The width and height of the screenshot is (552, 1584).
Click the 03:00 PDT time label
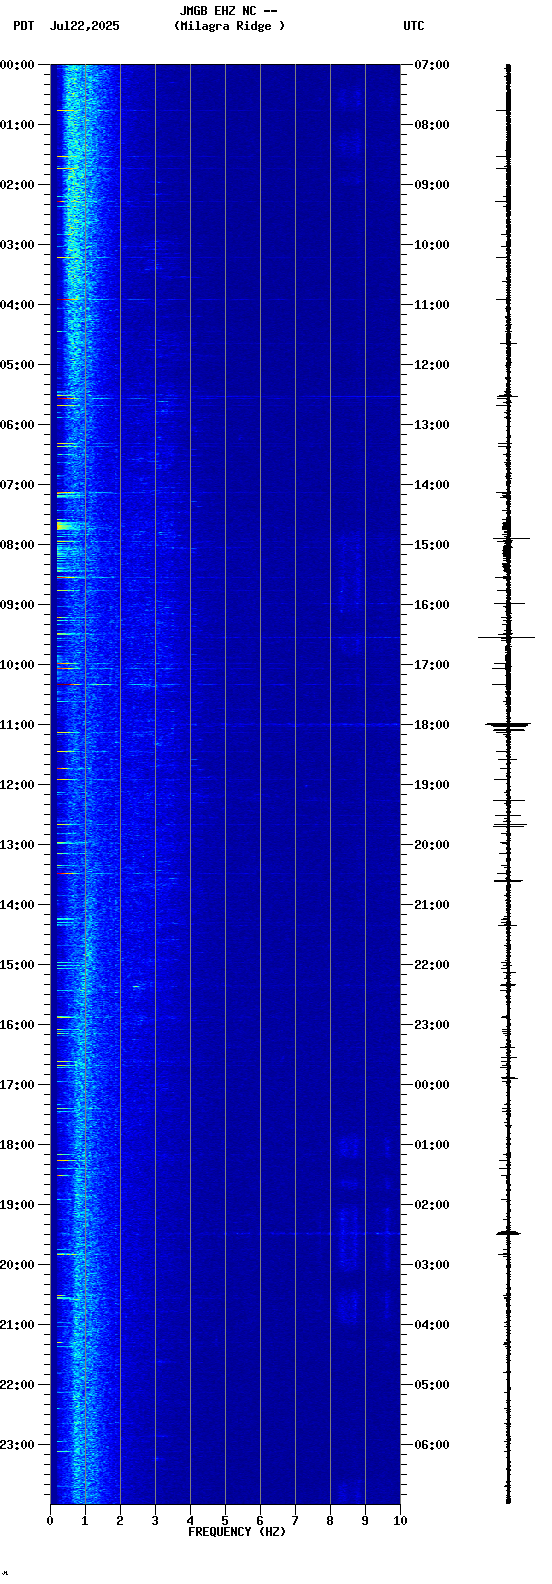coord(17,245)
